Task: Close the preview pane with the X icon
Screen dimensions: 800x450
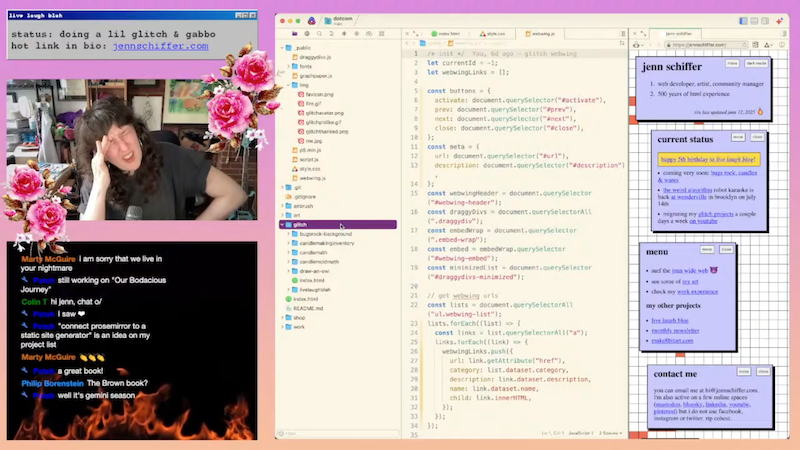Action: pos(635,34)
